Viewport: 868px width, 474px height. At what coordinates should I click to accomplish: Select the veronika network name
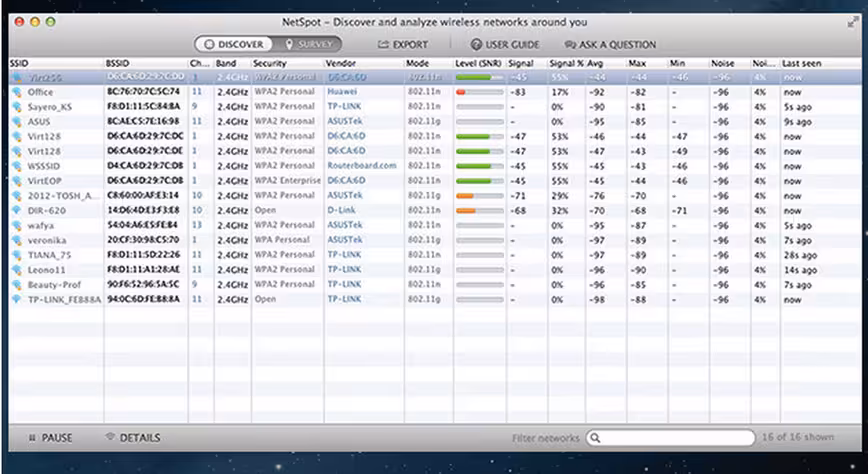pos(47,240)
